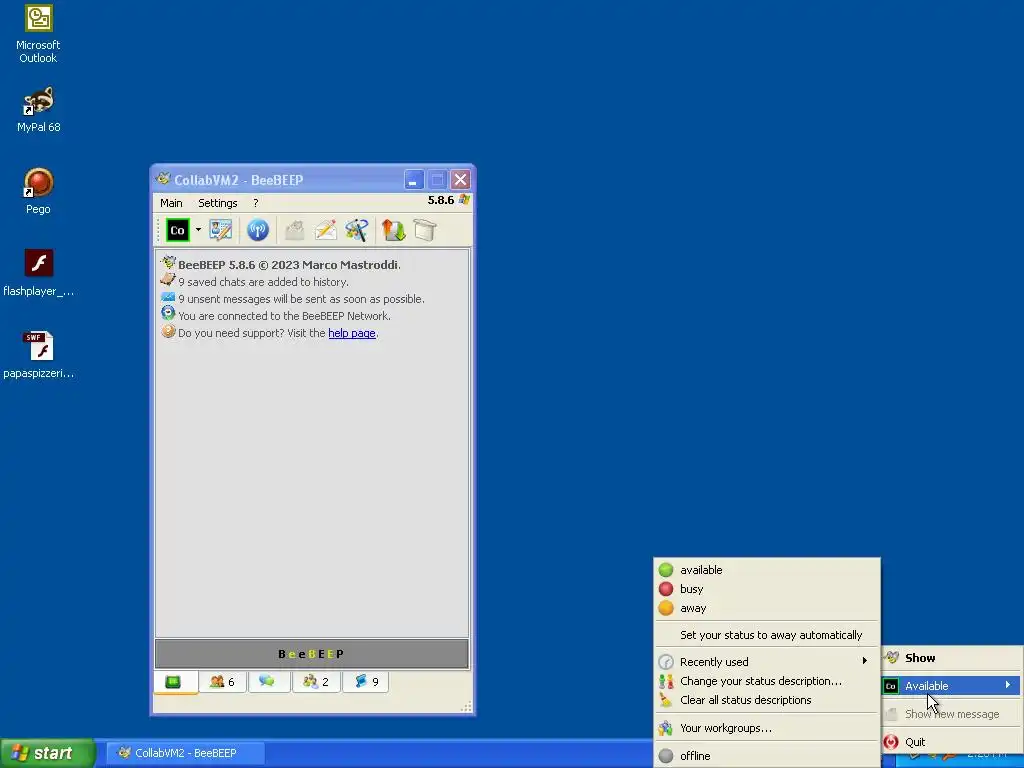
Task: Open the Pego desktop shortcut
Action: 38,191
